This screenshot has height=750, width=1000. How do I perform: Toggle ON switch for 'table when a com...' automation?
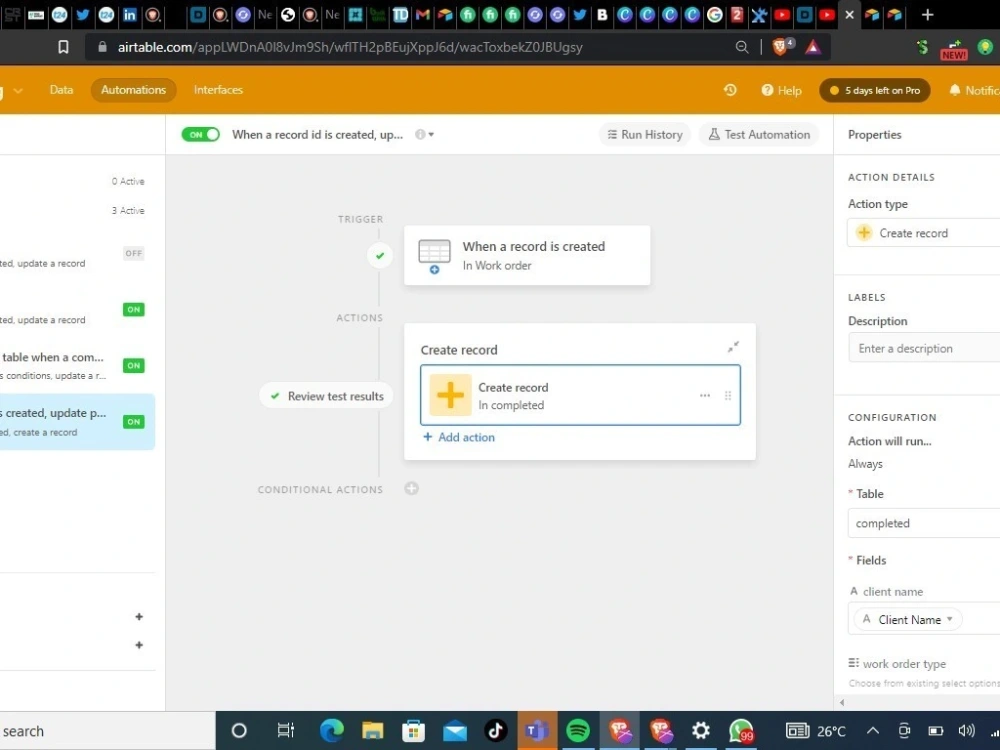point(133,365)
